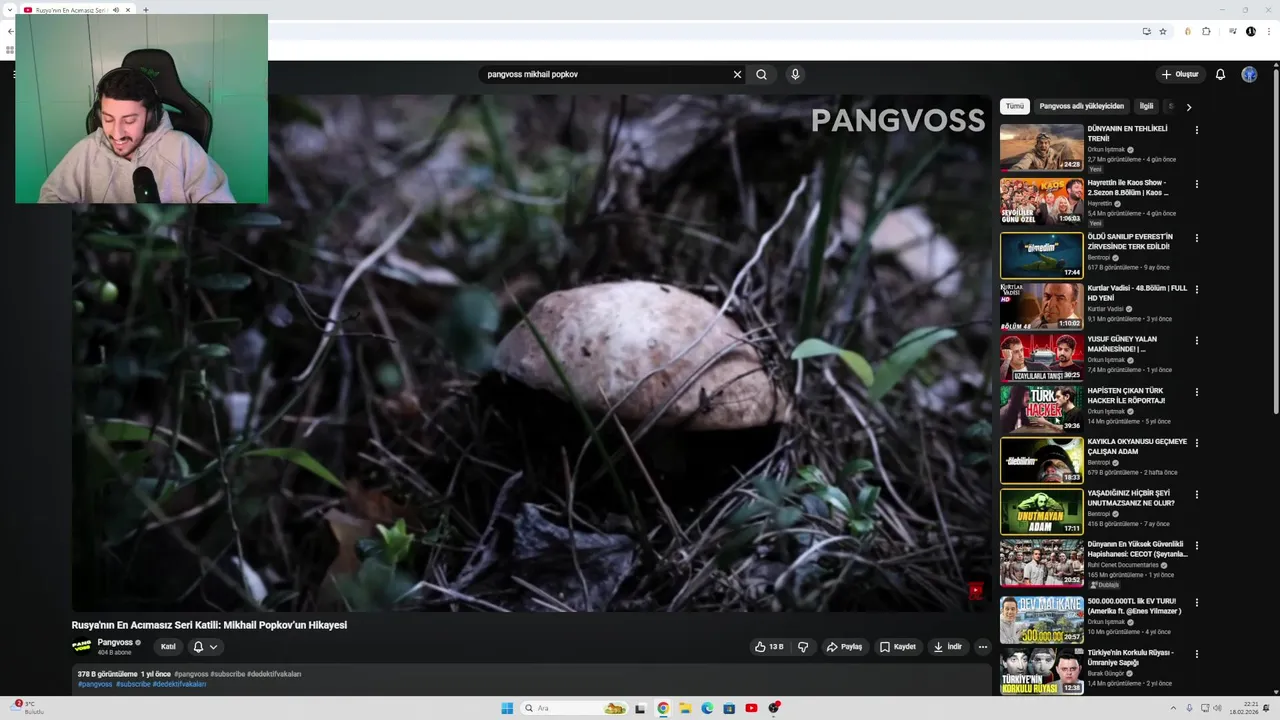The width and height of the screenshot is (1280, 720).
Task: Open options for Hayrettin ile Kaos Show video
Action: click(1196, 184)
